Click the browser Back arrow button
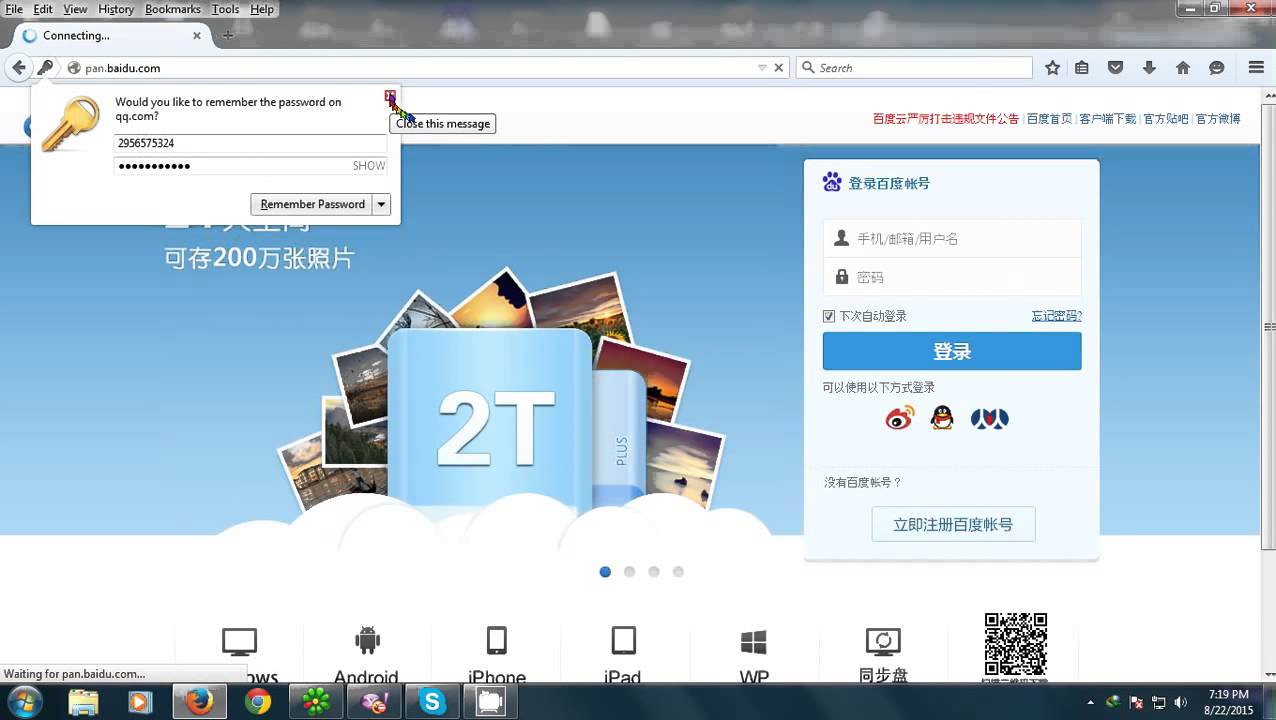1276x720 pixels. pyautogui.click(x=19, y=68)
